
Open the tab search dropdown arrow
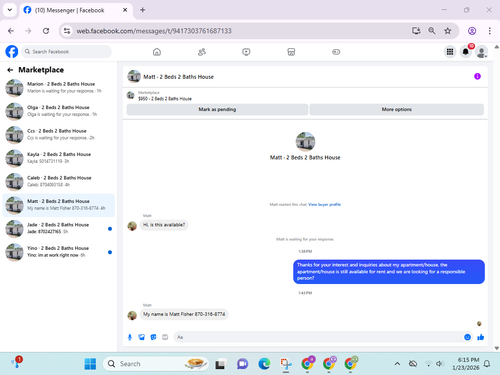point(10,10)
